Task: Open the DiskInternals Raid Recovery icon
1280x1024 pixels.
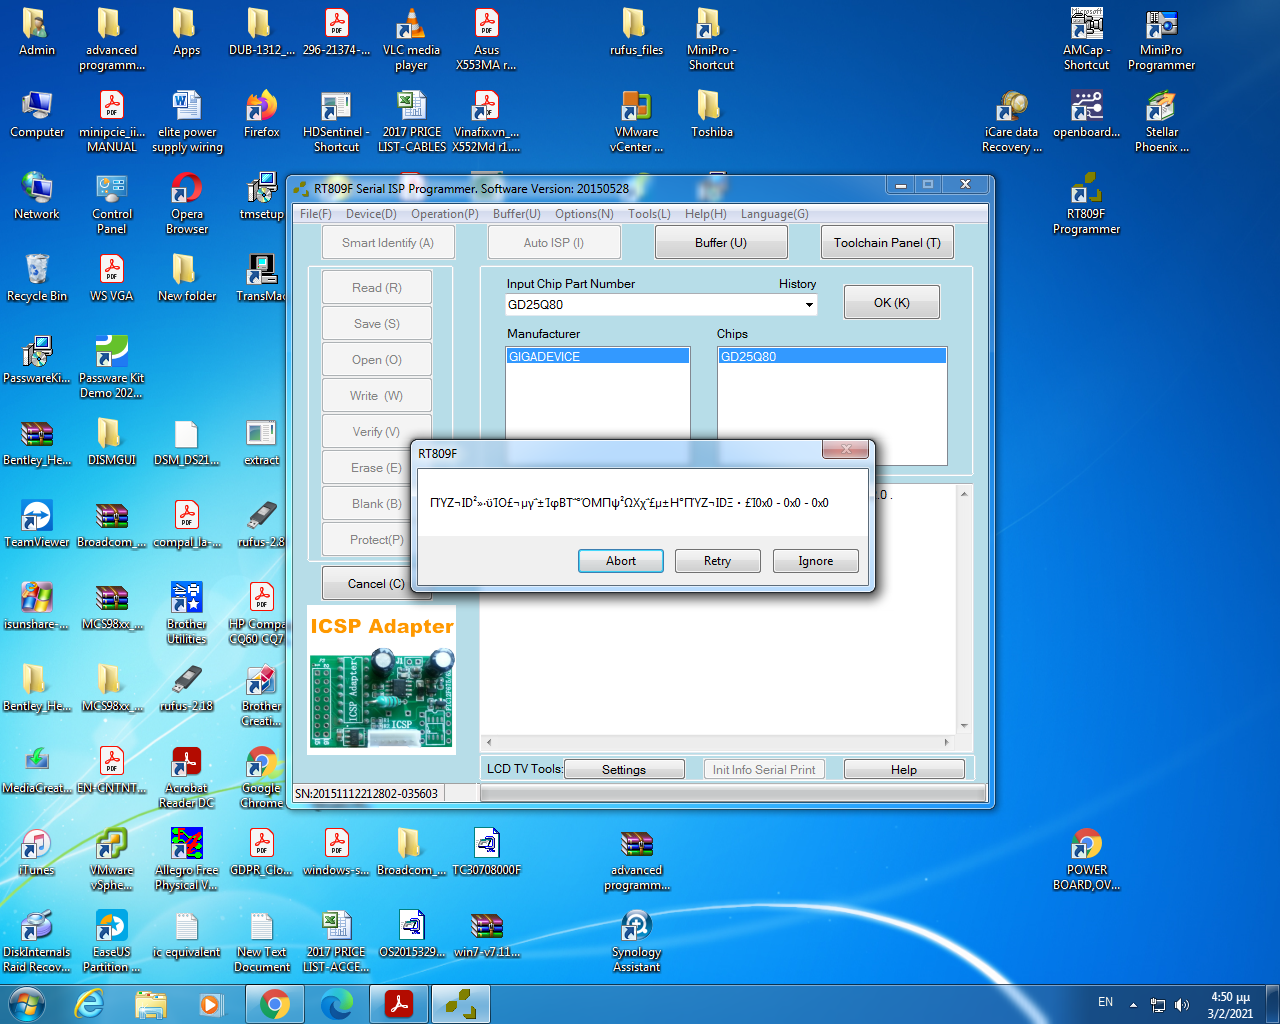Action: click(x=37, y=942)
